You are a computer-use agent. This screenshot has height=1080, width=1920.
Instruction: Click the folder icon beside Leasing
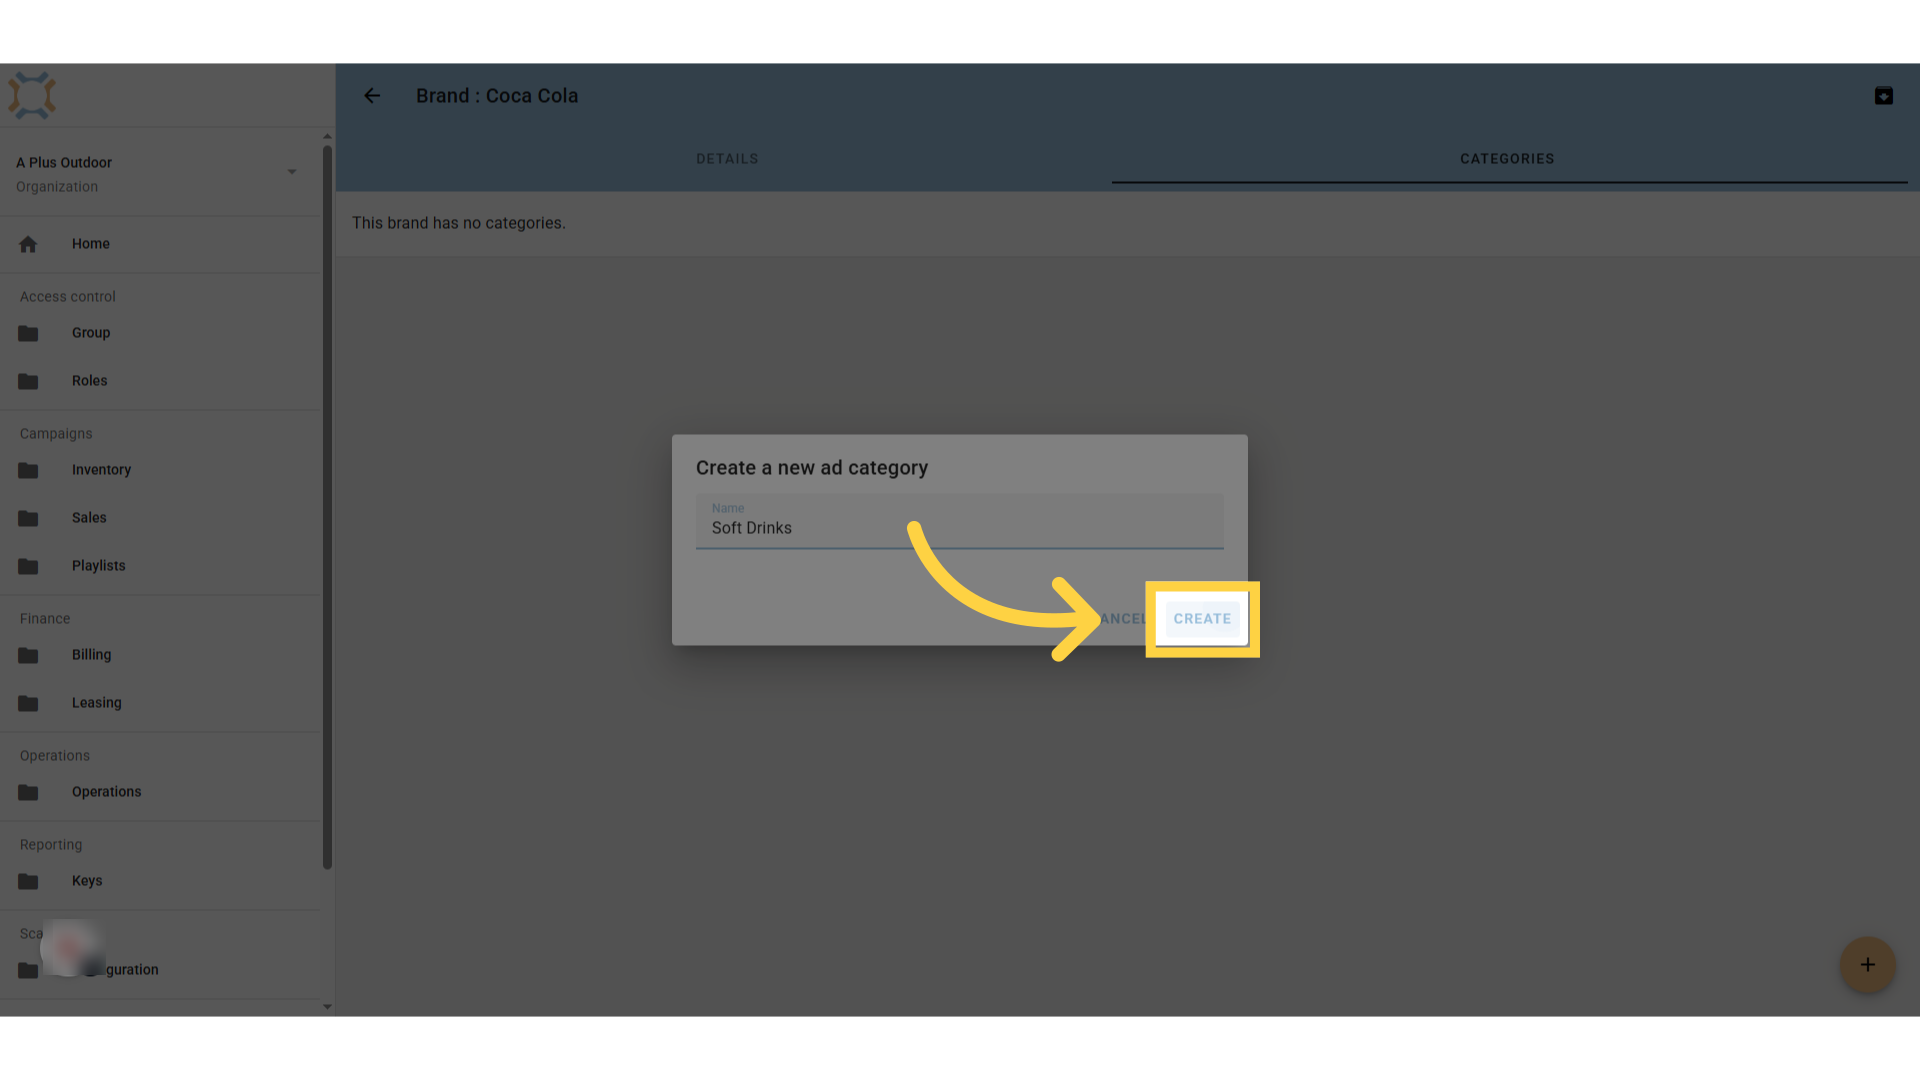(28, 703)
